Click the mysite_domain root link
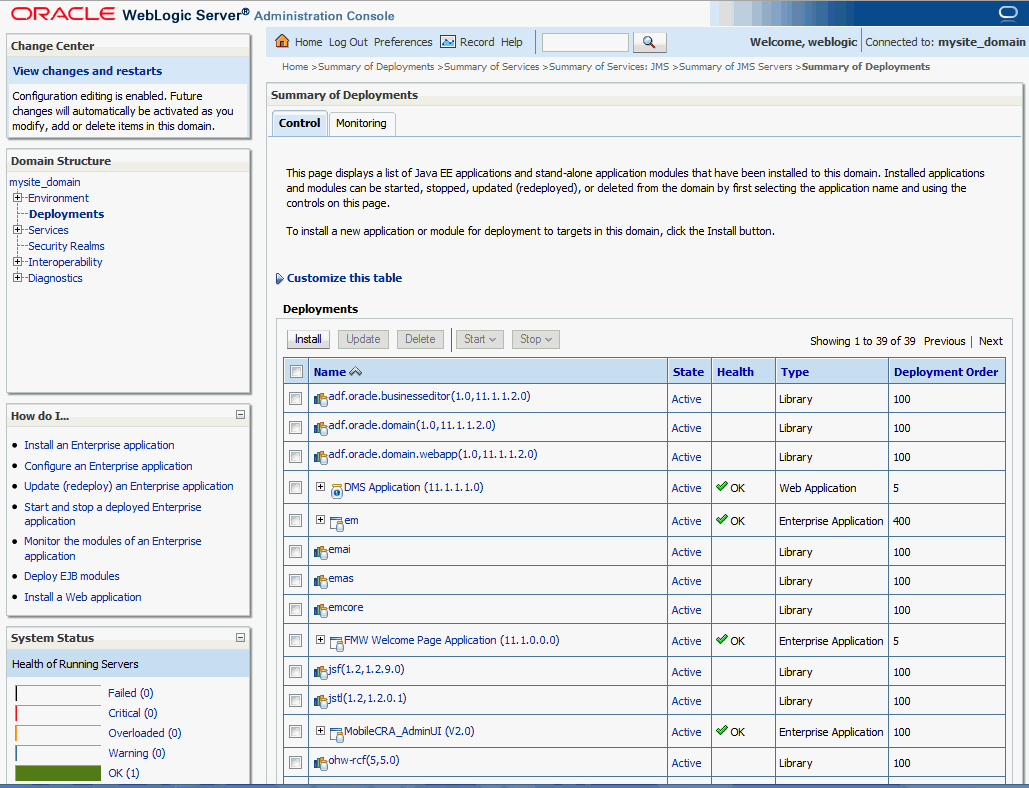 pos(45,182)
